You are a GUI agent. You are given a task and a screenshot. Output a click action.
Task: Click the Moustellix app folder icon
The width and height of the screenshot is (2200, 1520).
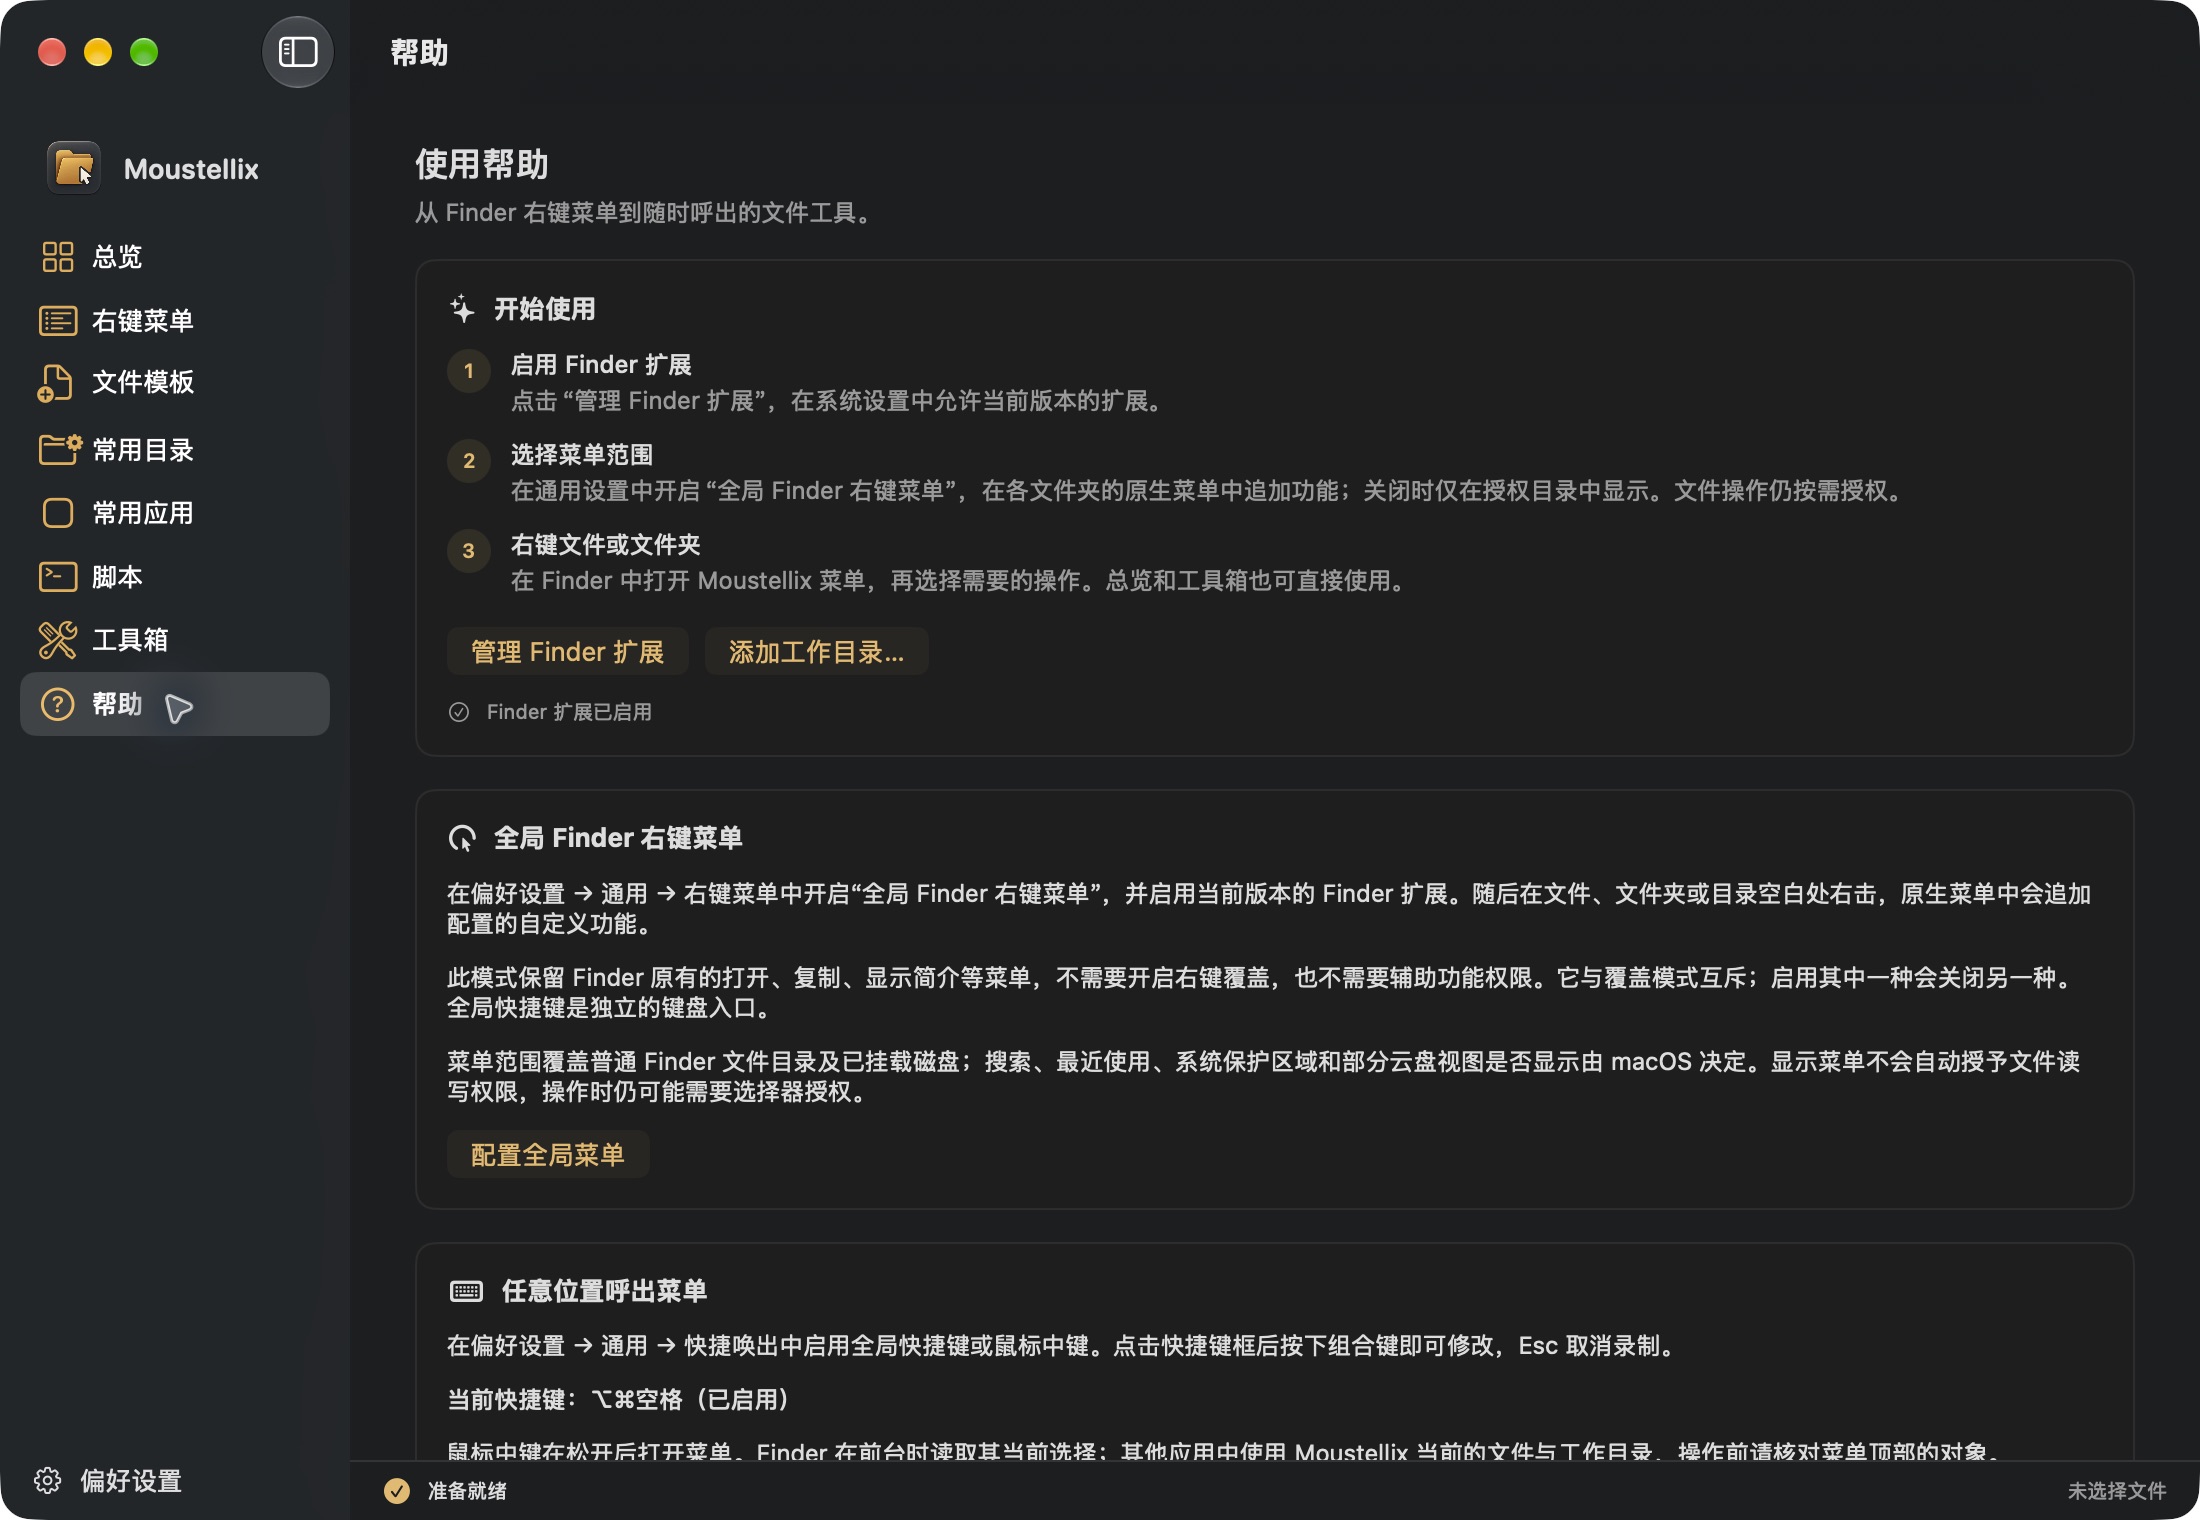pyautogui.click(x=74, y=168)
